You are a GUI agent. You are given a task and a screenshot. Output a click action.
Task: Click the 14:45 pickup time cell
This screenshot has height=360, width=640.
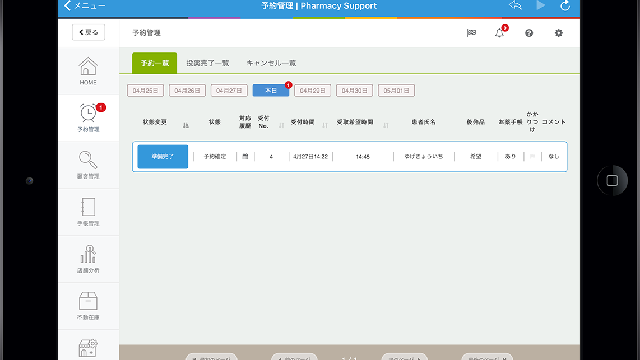(x=363, y=156)
